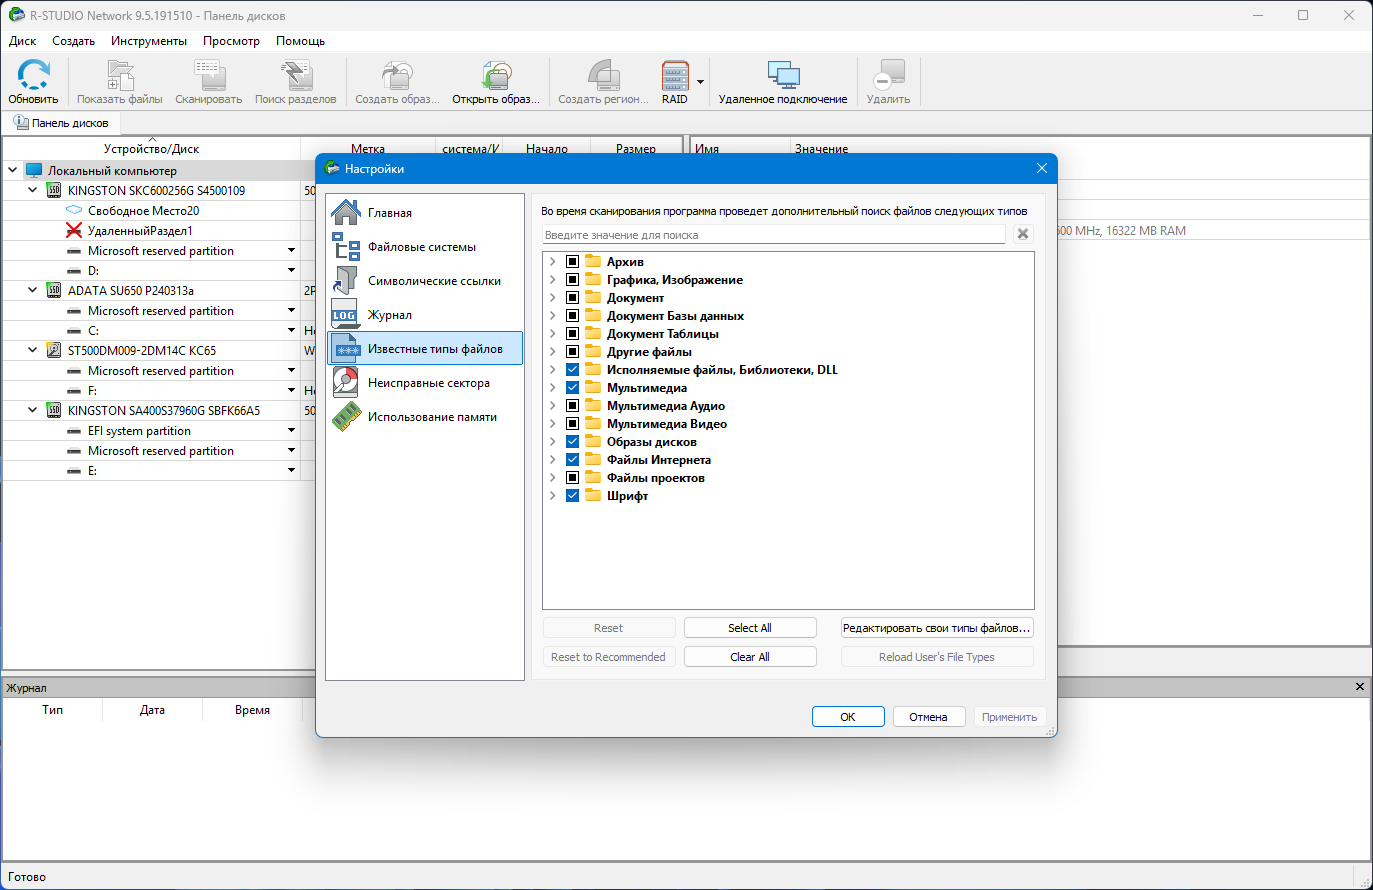
Task: Collapse the ADATA SU650 disk tree node
Action: pos(33,290)
